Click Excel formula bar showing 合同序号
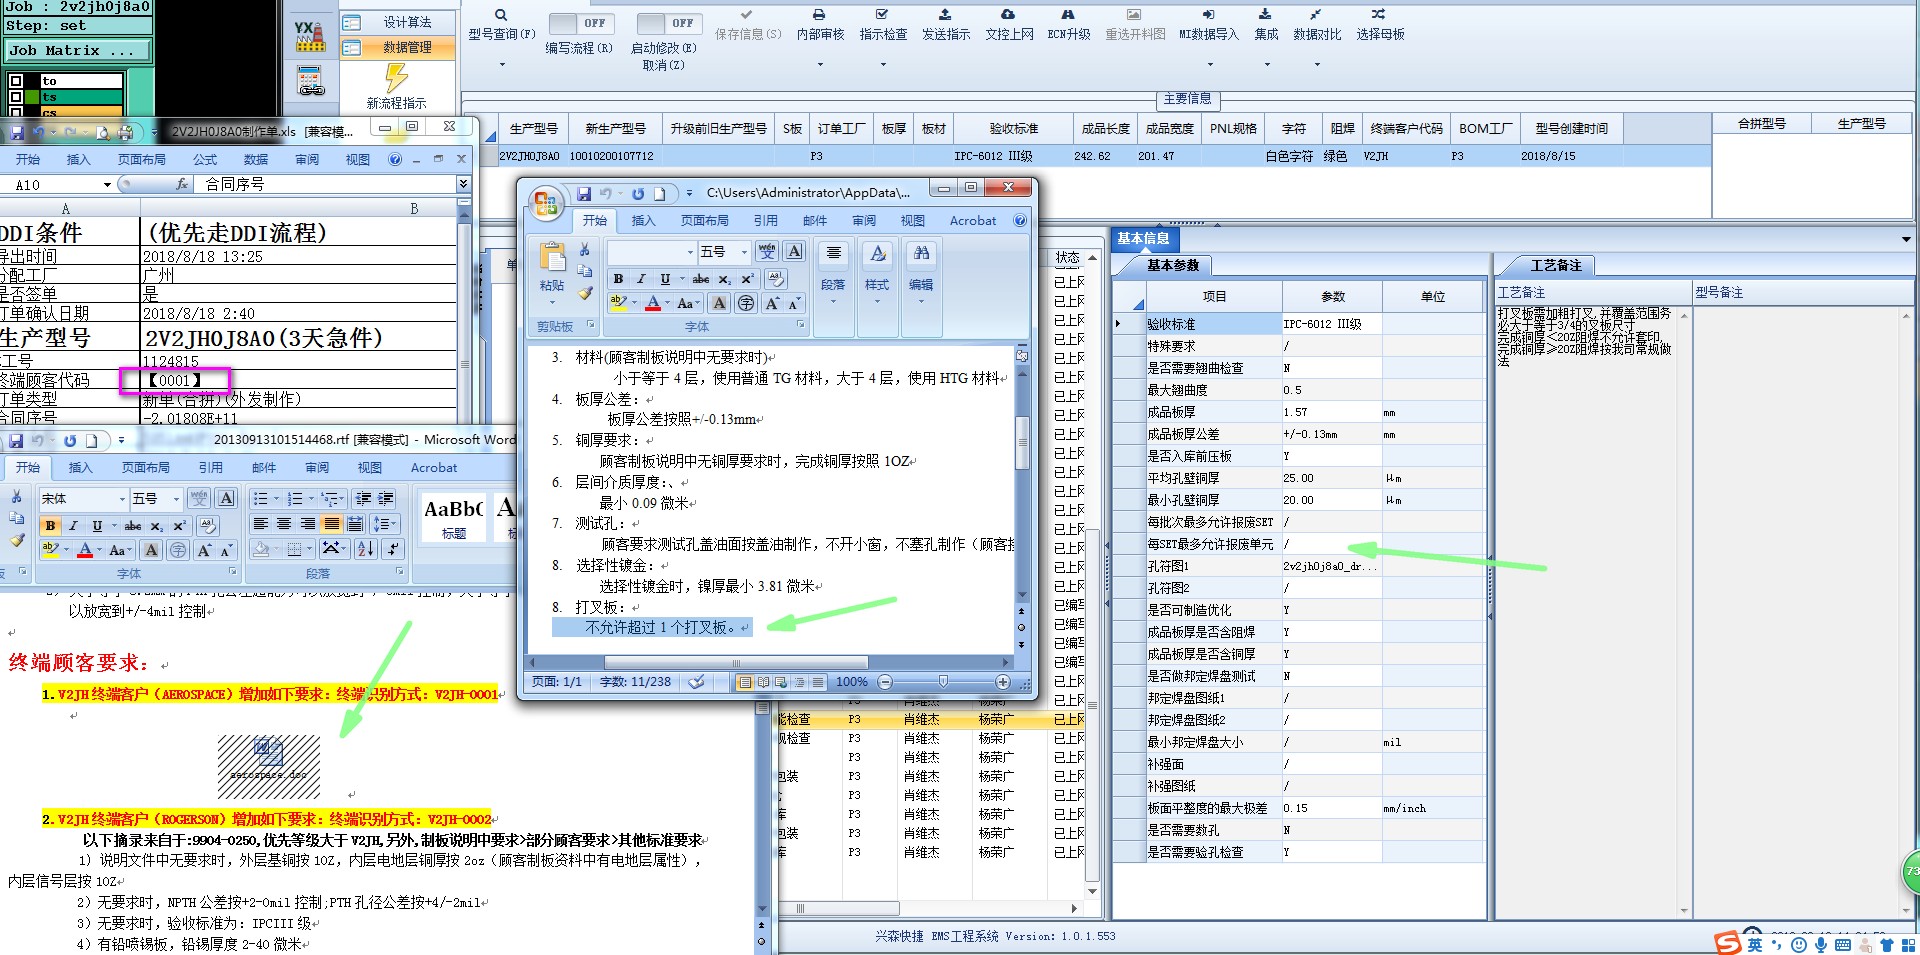 [x=328, y=185]
